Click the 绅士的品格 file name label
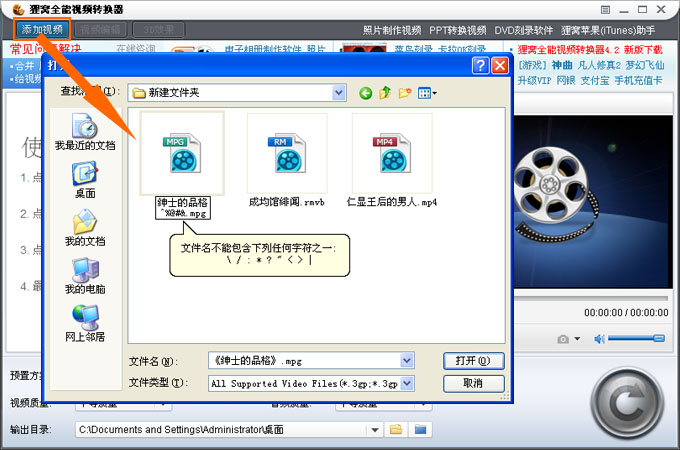680x450 pixels. point(183,208)
